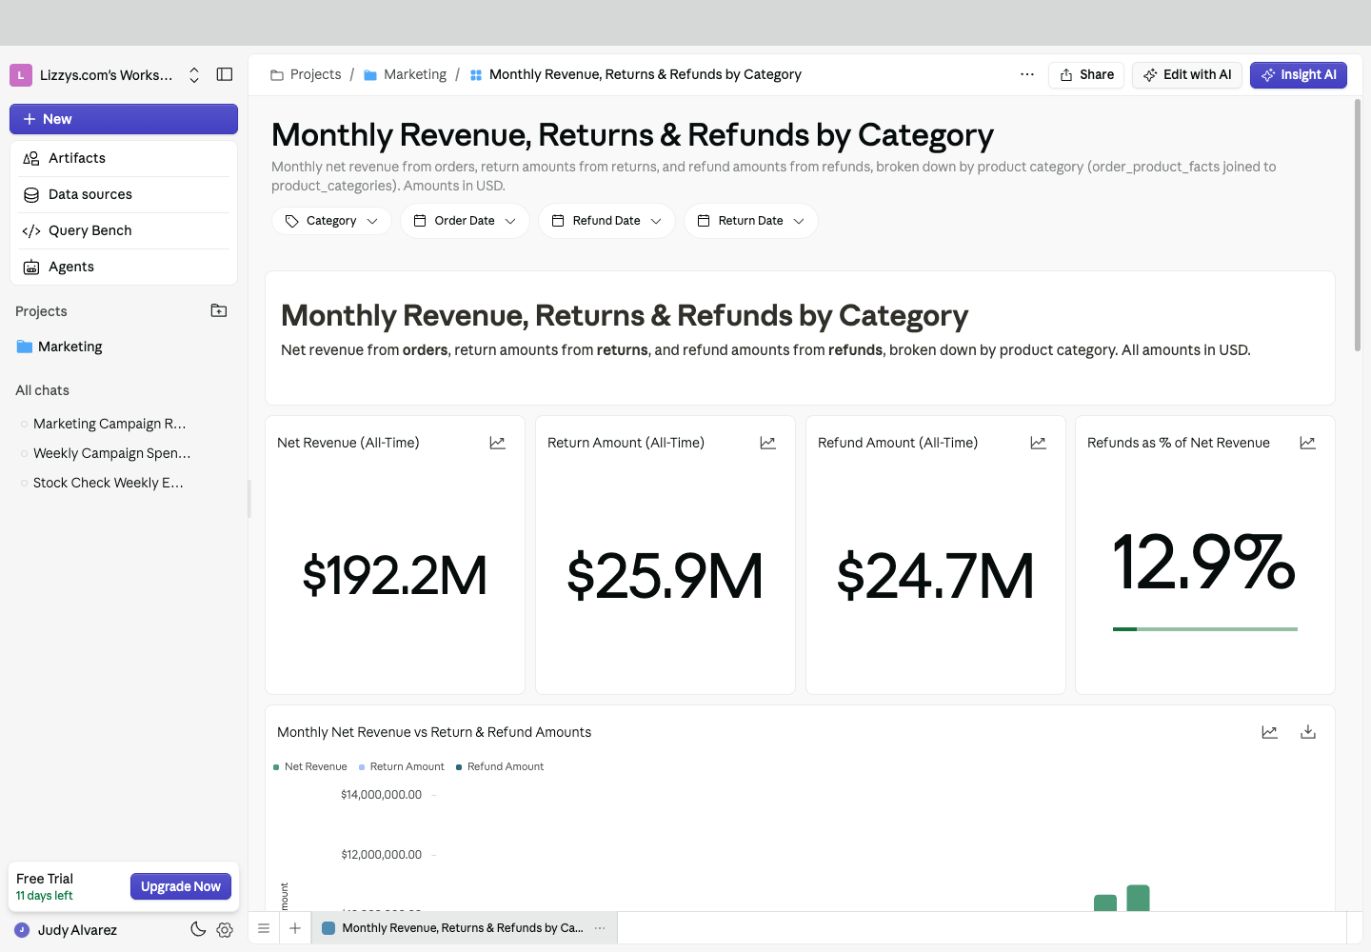Screen dimensions: 1371x952
Task: Expand the Refund Date filter dropdown
Action: [x=607, y=221]
